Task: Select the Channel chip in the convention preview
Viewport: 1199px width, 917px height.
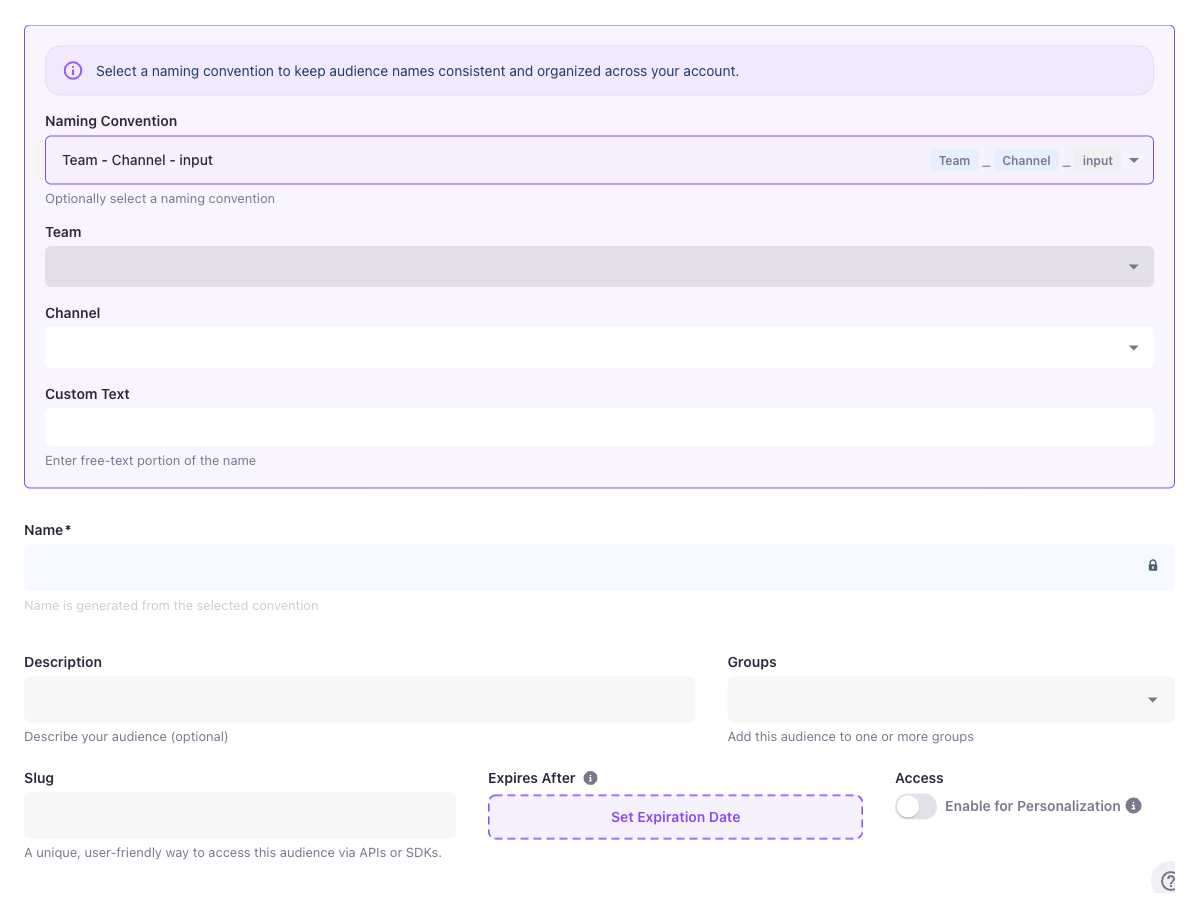Action: [1026, 160]
